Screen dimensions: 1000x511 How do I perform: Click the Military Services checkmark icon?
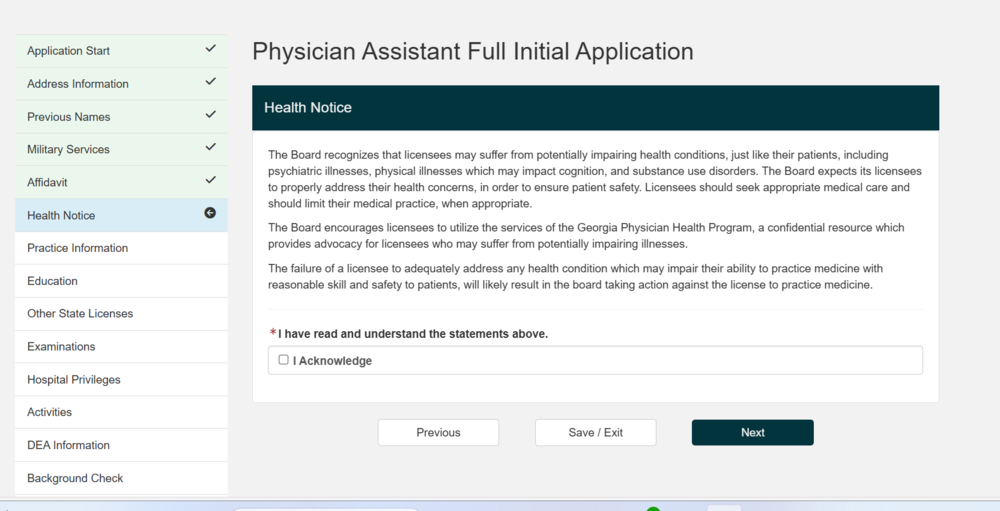[210, 147]
